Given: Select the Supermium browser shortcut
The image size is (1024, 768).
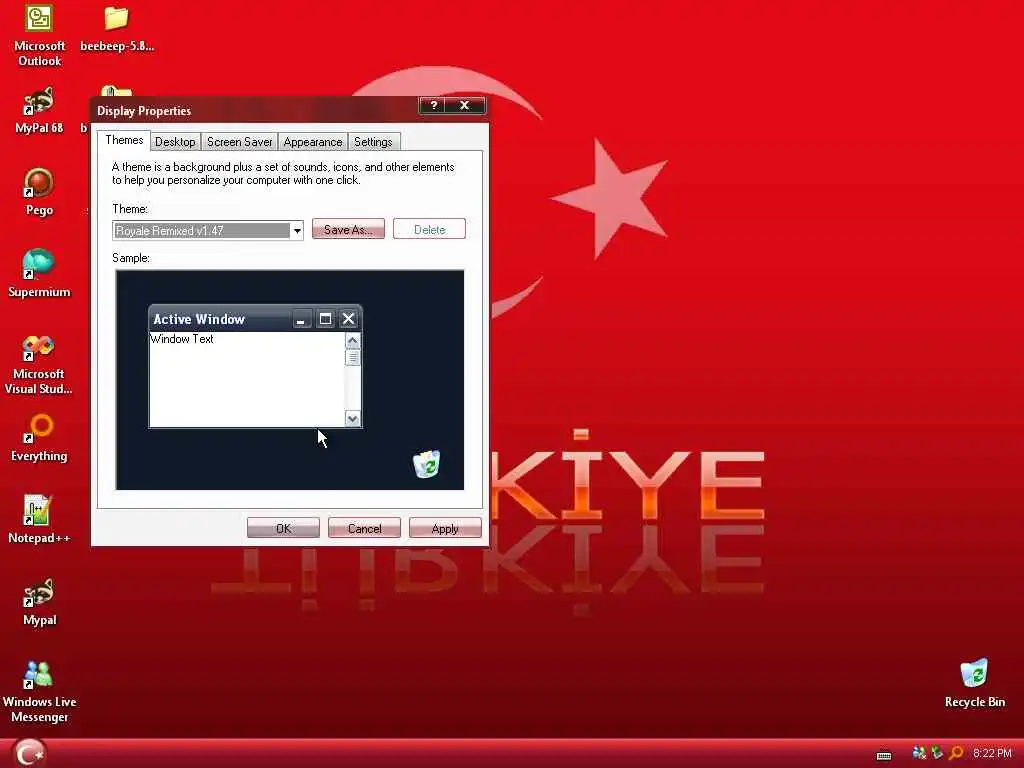Looking at the screenshot, I should click(x=39, y=274).
